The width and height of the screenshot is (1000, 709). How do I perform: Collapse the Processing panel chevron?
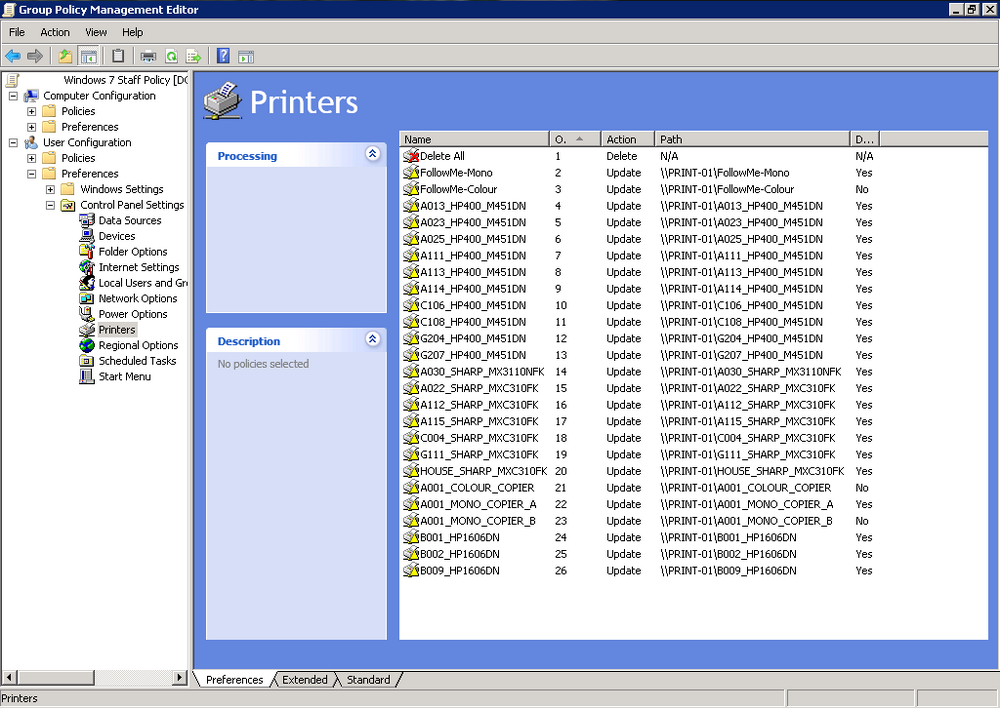point(373,154)
